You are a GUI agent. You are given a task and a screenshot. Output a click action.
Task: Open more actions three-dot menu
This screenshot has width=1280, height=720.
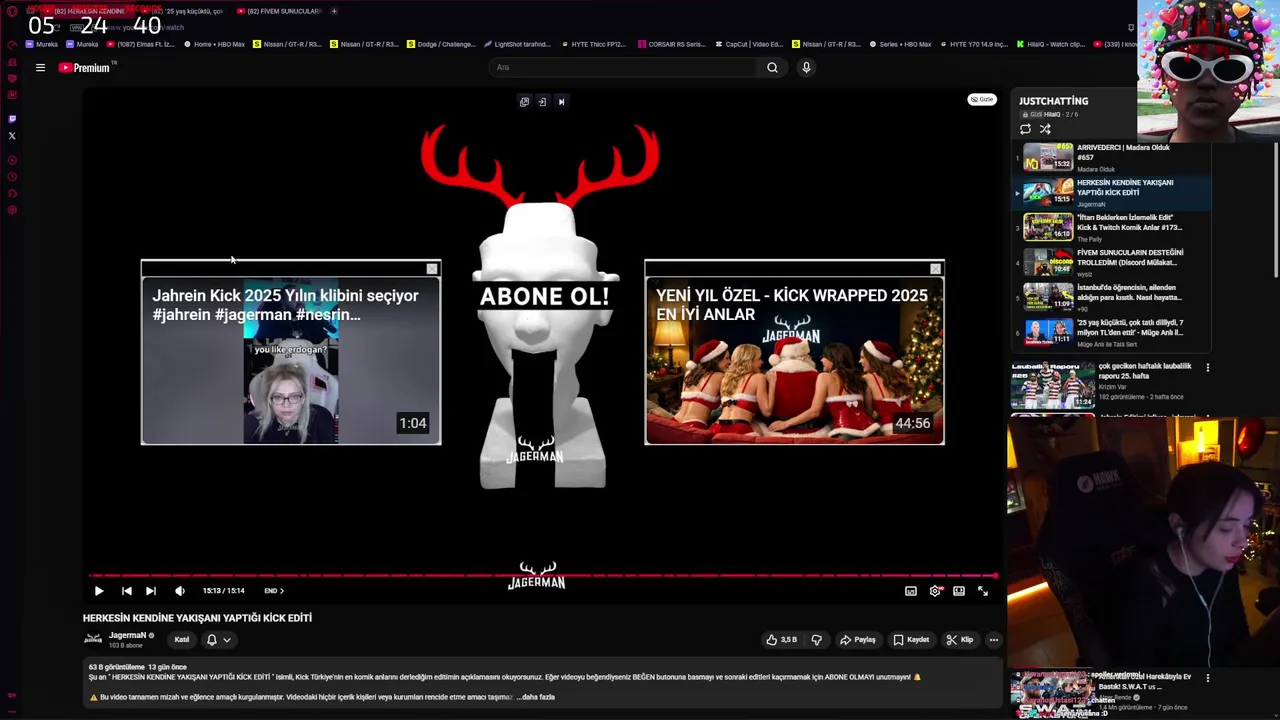tap(993, 640)
